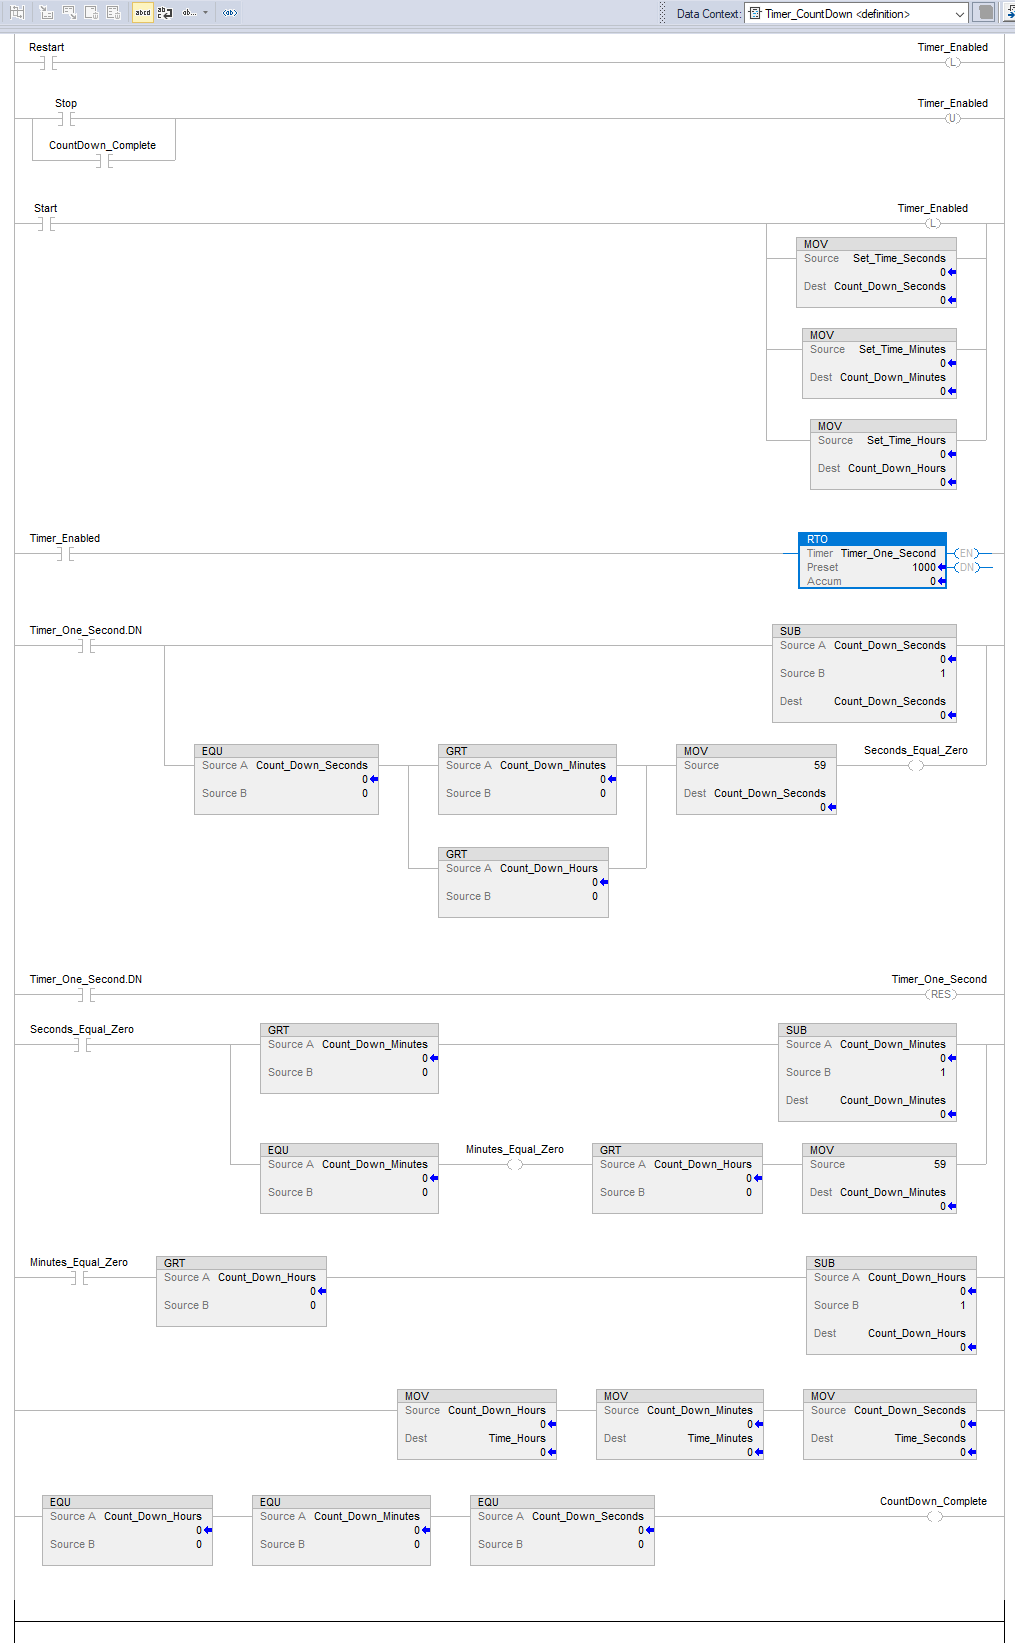Open the Data Context dropdown
The image size is (1015, 1643).
(959, 14)
